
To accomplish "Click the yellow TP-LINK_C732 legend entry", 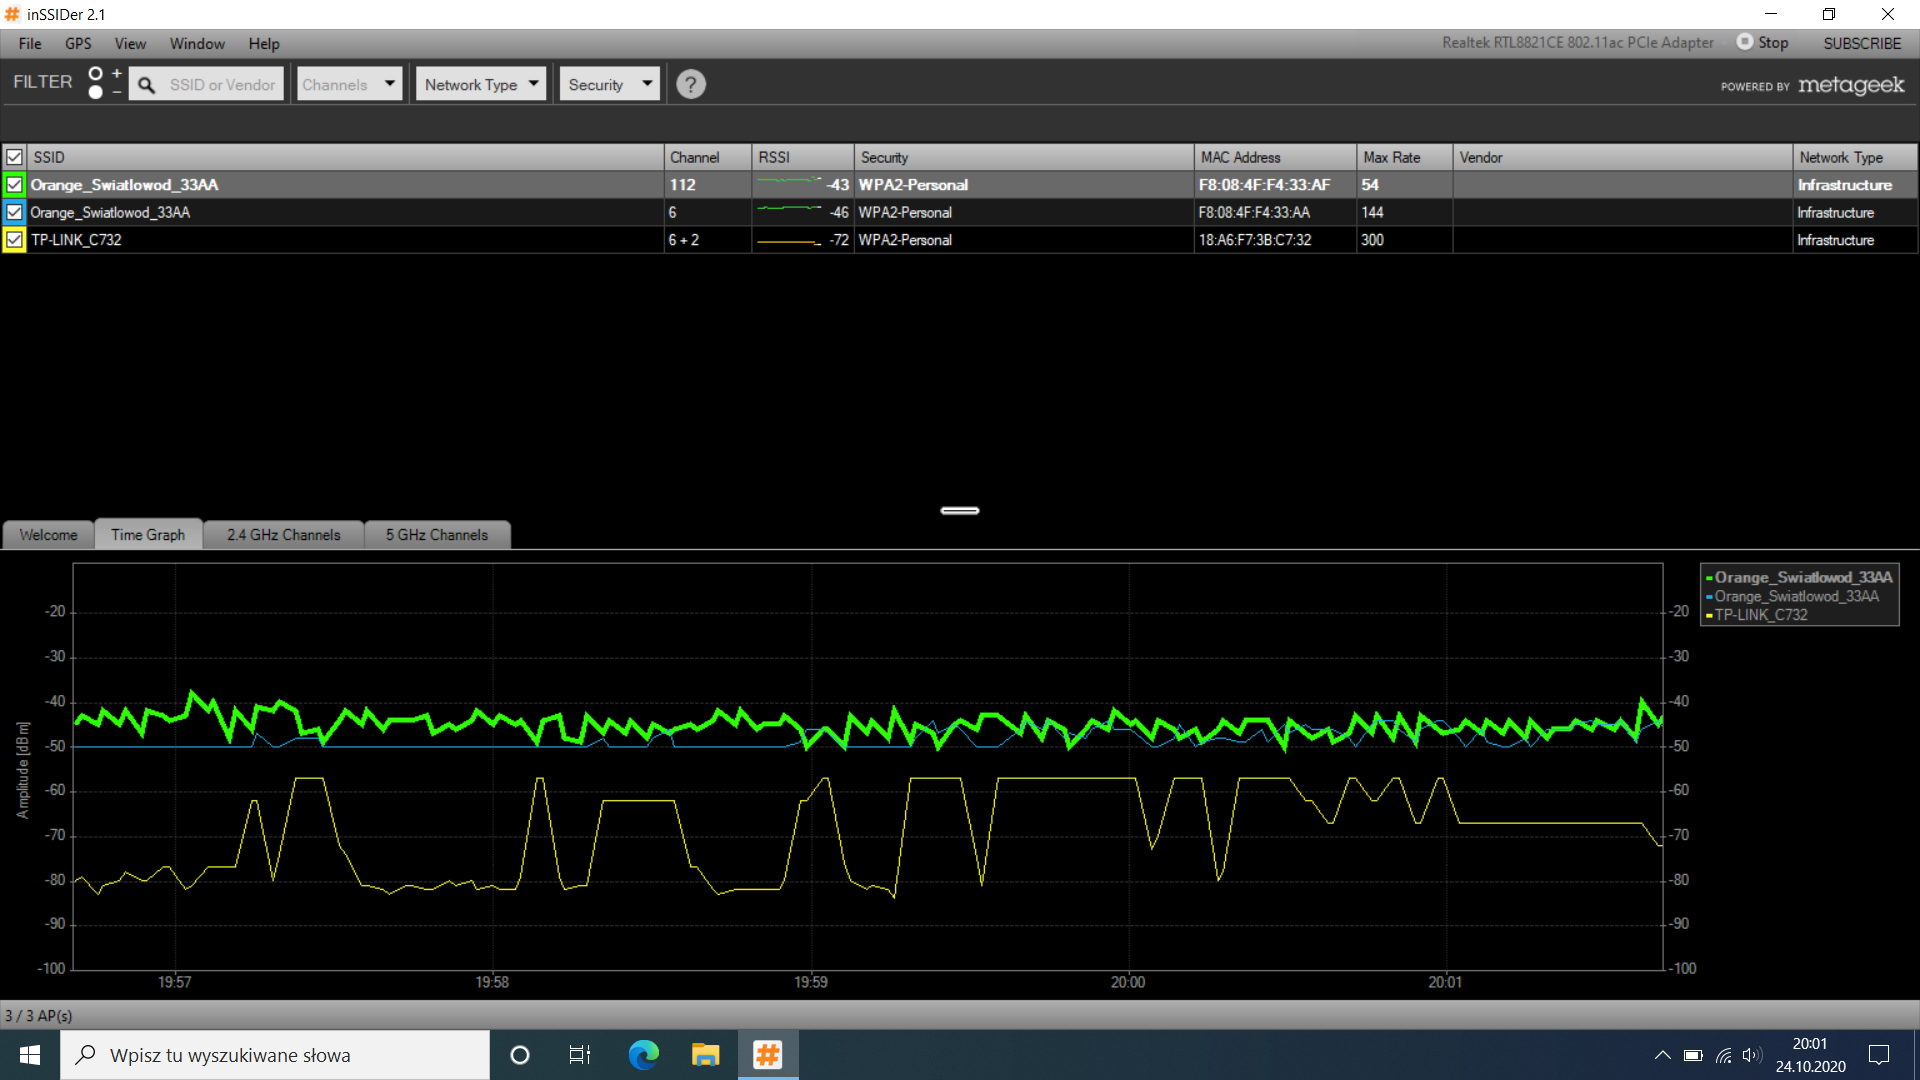I will click(1758, 615).
